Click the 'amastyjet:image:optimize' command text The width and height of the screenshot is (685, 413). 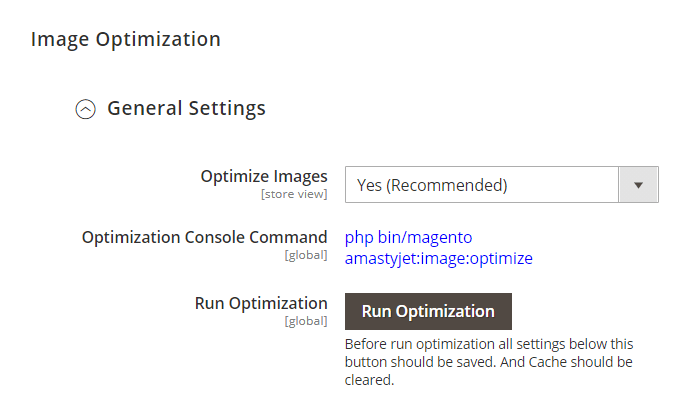pyautogui.click(x=438, y=259)
